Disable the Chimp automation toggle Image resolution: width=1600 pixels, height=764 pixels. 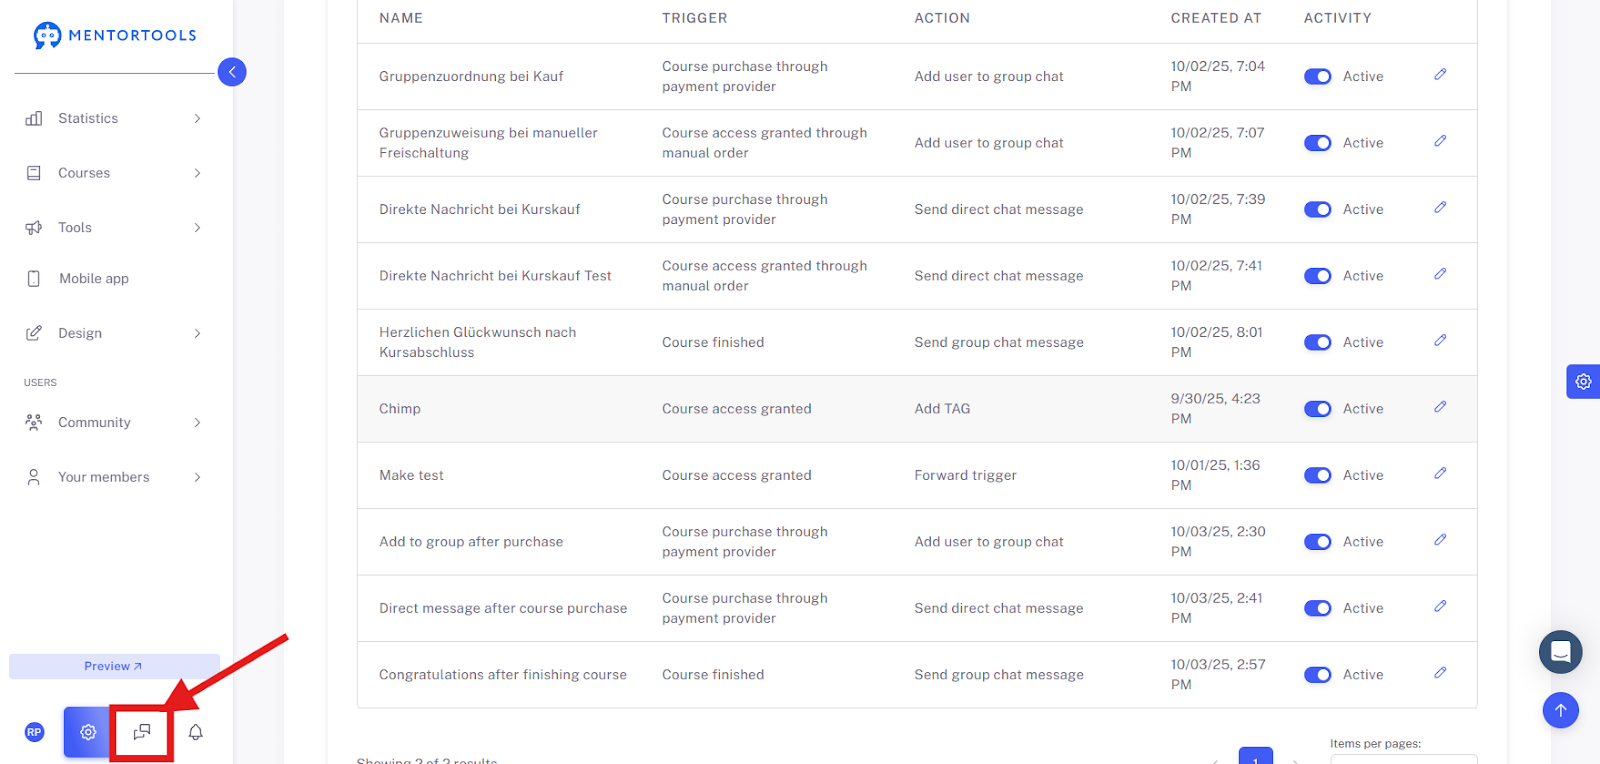(x=1317, y=409)
